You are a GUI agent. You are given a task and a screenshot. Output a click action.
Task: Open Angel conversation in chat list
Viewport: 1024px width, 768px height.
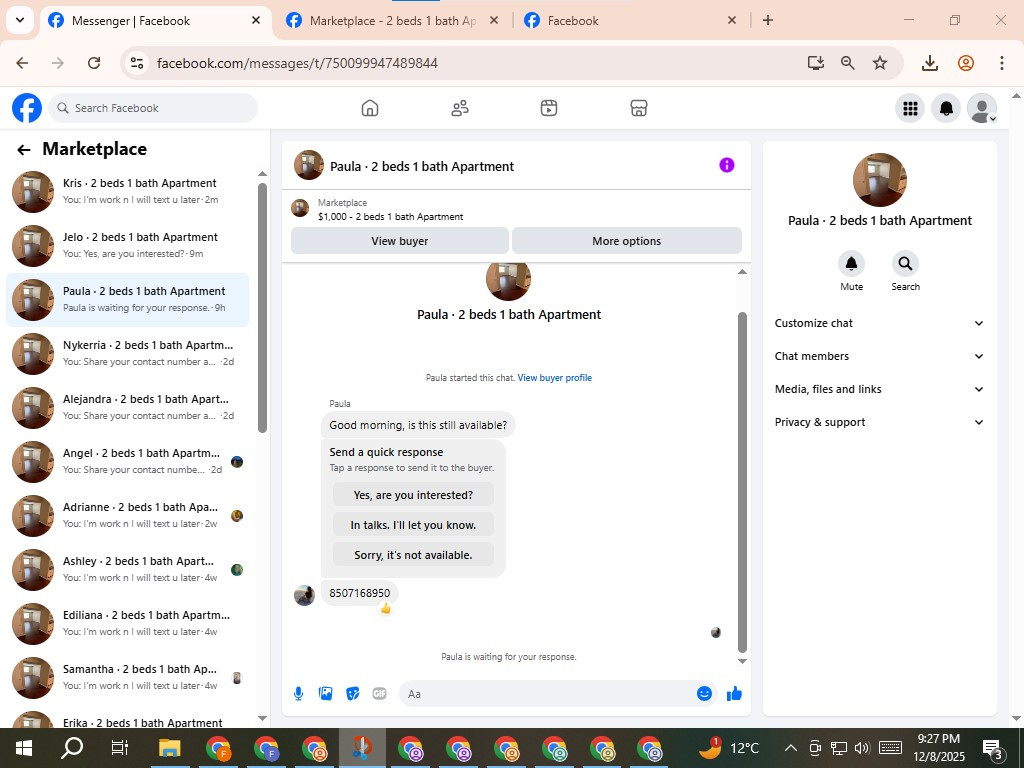[x=127, y=462]
